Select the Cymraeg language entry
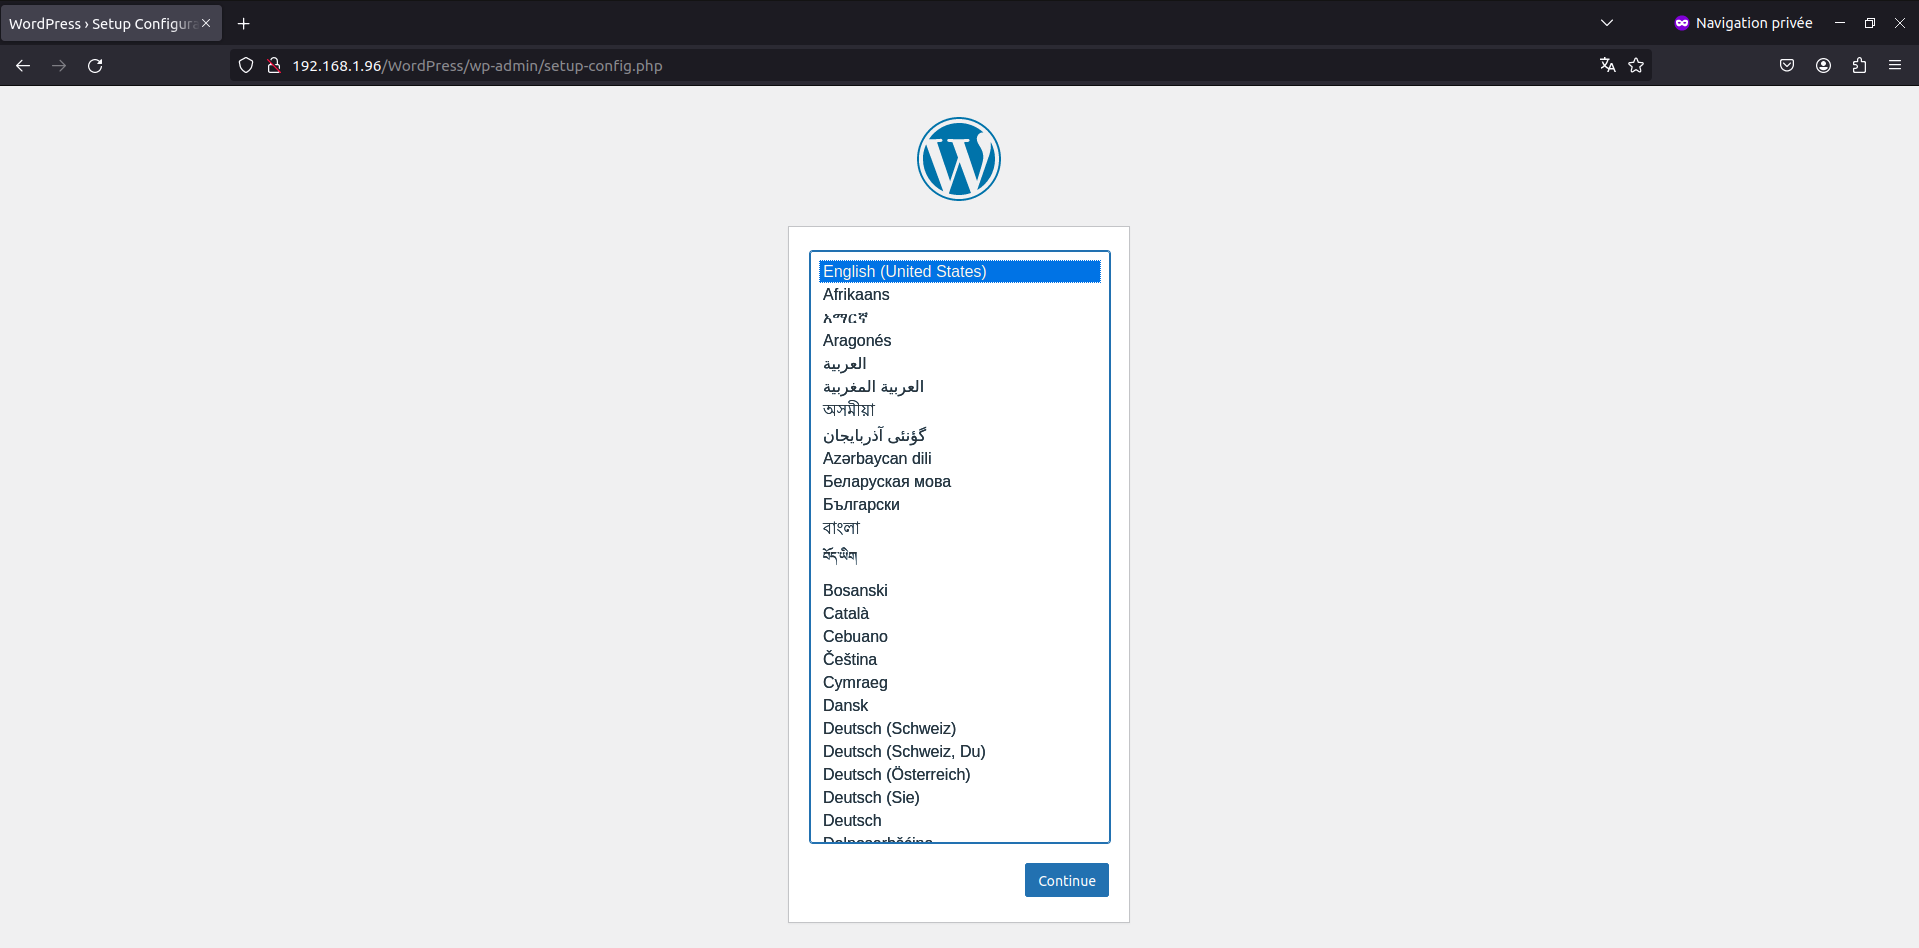 [854, 682]
